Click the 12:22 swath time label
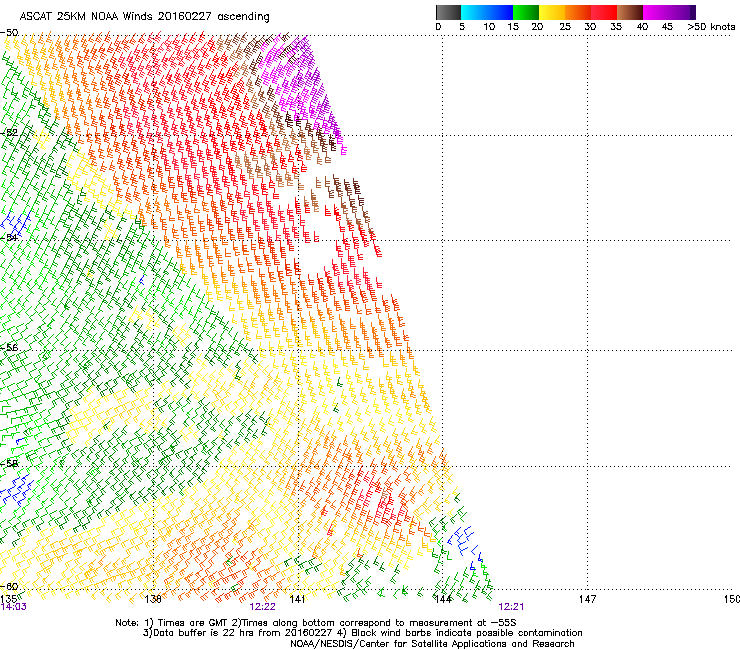The image size is (740, 650). click(x=262, y=607)
